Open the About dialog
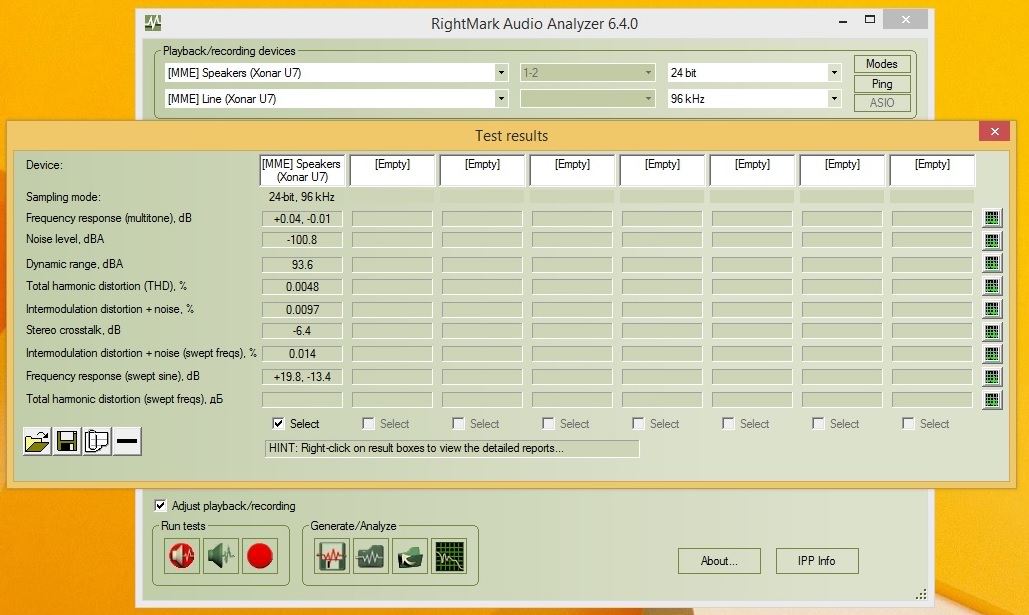Viewport: 1029px width, 615px height. pyautogui.click(x=719, y=561)
